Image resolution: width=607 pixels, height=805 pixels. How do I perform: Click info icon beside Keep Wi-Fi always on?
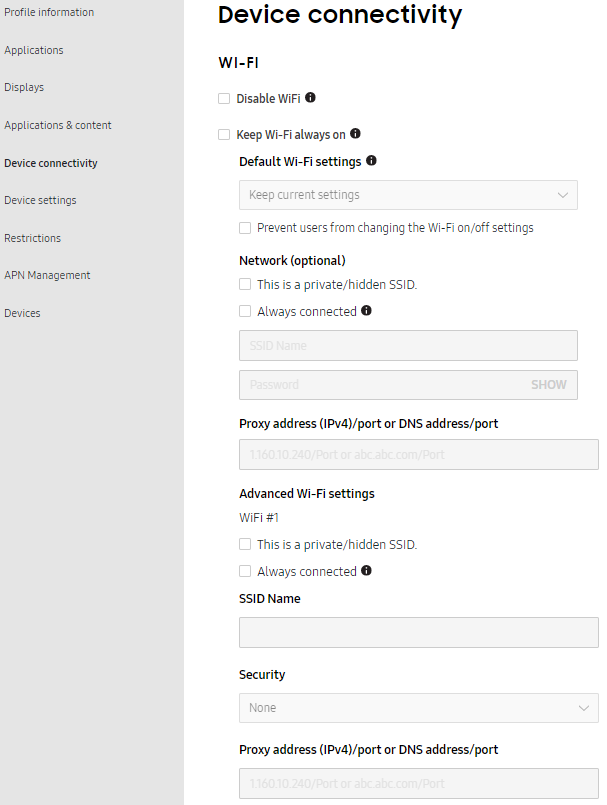355,134
